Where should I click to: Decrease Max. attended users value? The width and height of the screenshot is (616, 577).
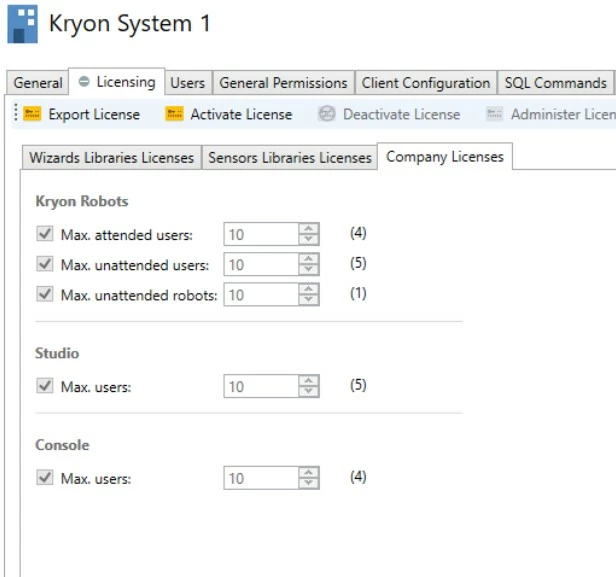point(309,239)
